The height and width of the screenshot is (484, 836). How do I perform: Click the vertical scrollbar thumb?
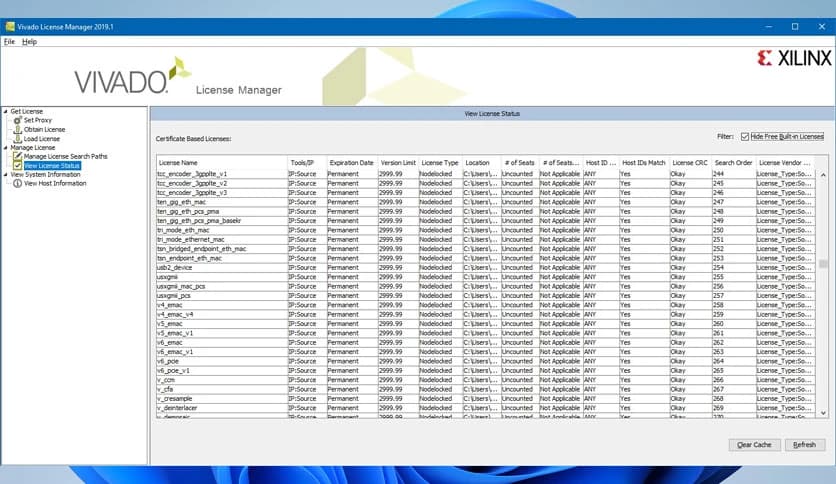pyautogui.click(x=823, y=264)
